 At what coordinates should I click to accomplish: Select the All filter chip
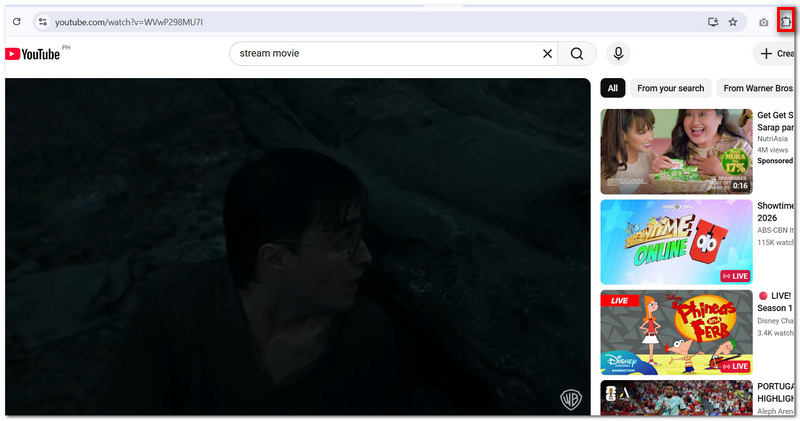click(x=613, y=88)
